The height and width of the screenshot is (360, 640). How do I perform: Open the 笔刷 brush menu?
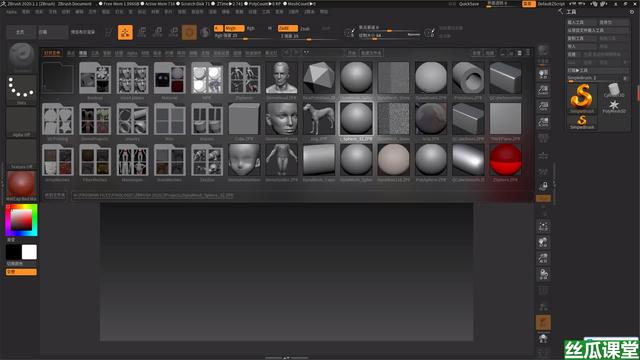coord(26,12)
